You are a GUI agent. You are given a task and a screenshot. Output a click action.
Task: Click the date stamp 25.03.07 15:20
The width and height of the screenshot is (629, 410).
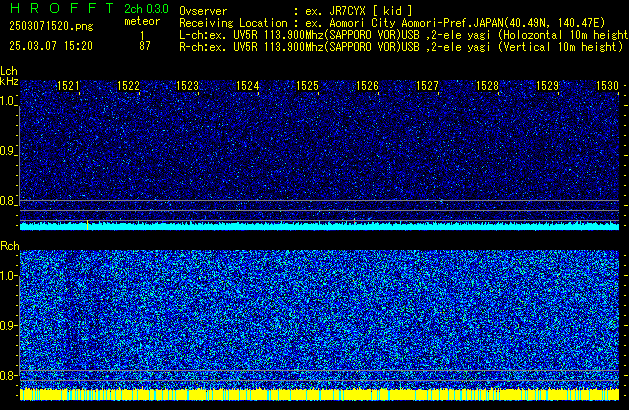51,46
